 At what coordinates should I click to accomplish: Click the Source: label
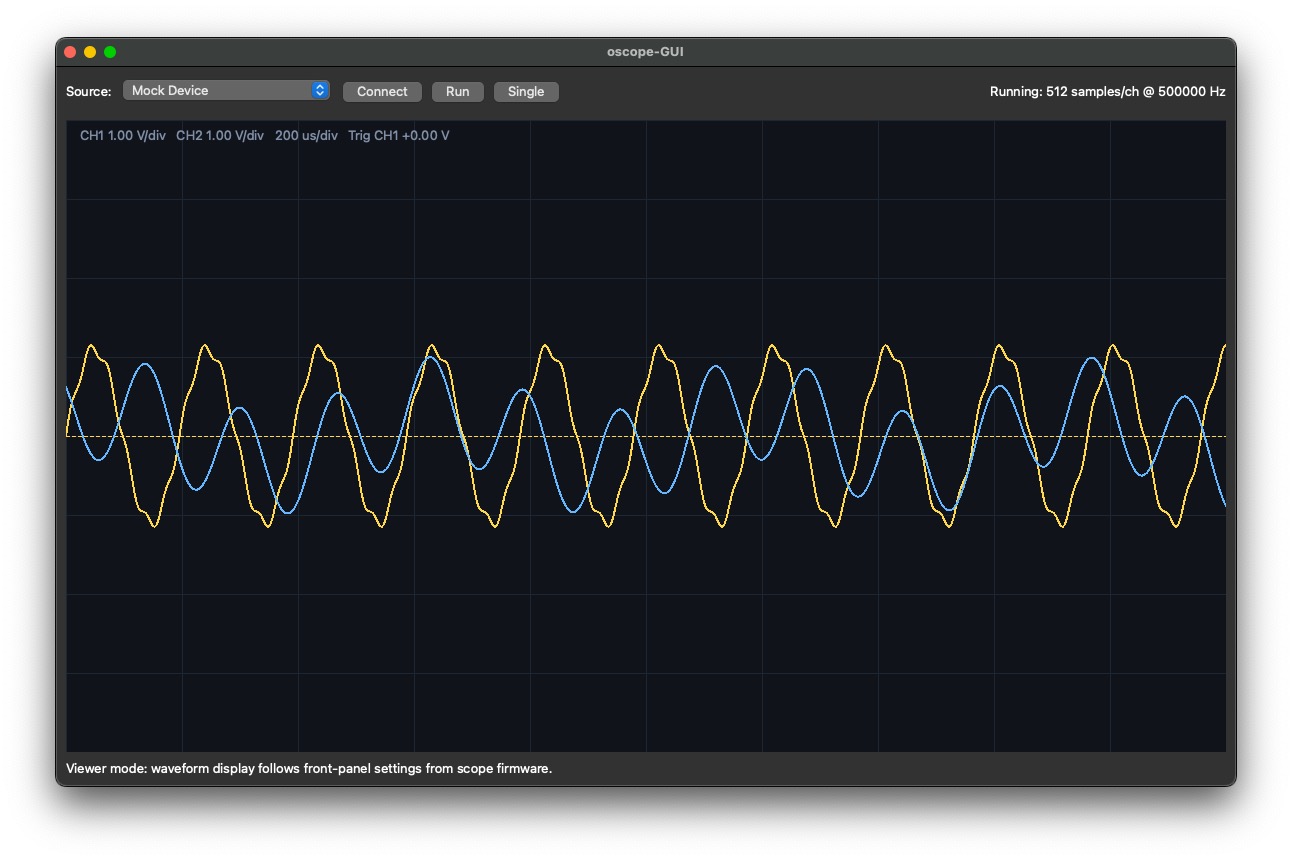click(89, 92)
